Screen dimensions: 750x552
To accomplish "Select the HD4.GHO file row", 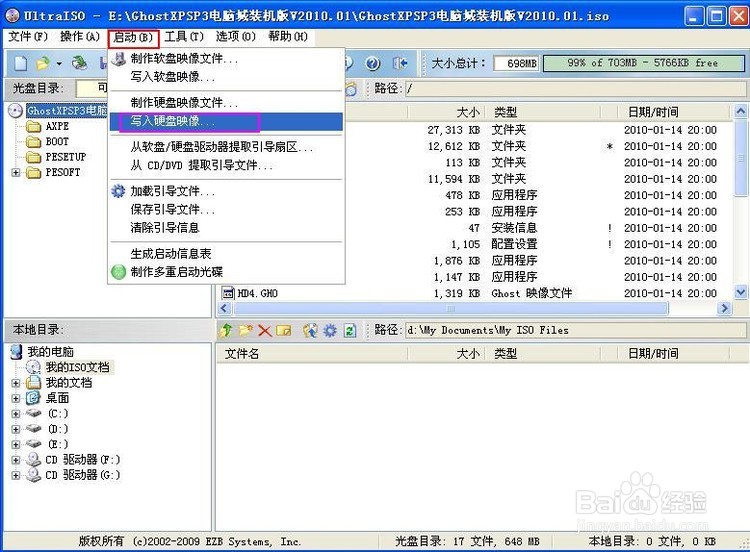I will (x=474, y=293).
